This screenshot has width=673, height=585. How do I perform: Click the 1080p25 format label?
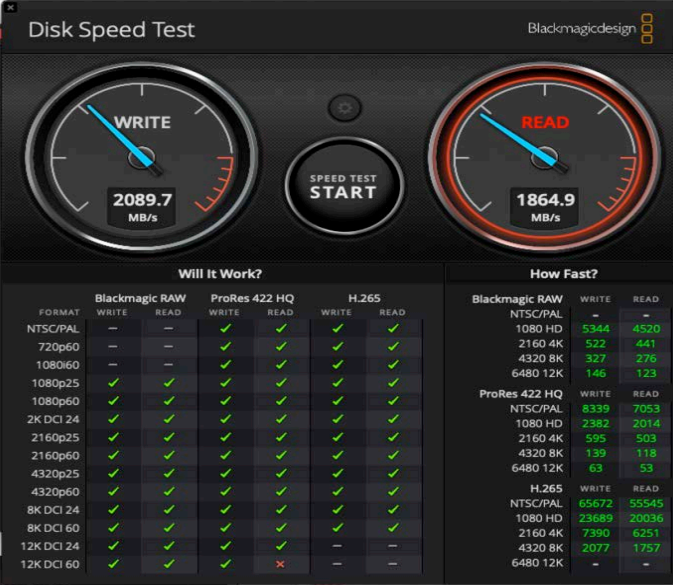pos(56,383)
